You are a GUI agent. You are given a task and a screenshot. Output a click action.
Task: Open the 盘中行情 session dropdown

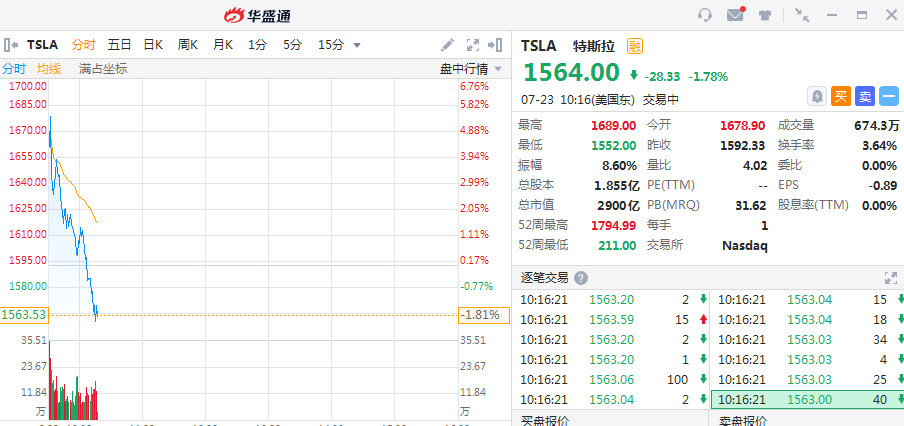470,69
